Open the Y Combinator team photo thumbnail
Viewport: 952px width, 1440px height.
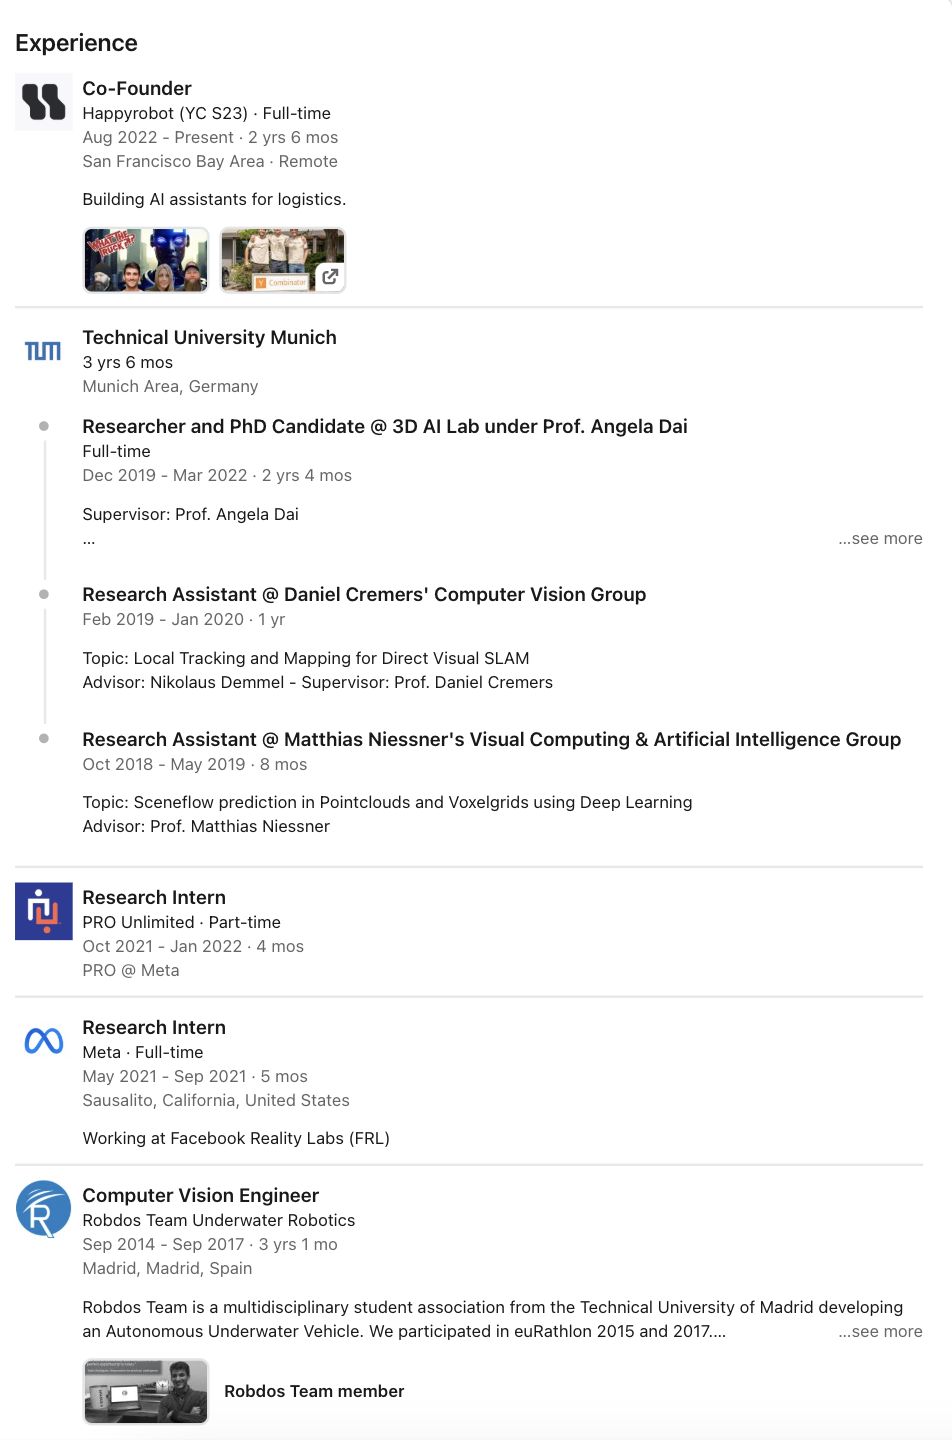[283, 260]
